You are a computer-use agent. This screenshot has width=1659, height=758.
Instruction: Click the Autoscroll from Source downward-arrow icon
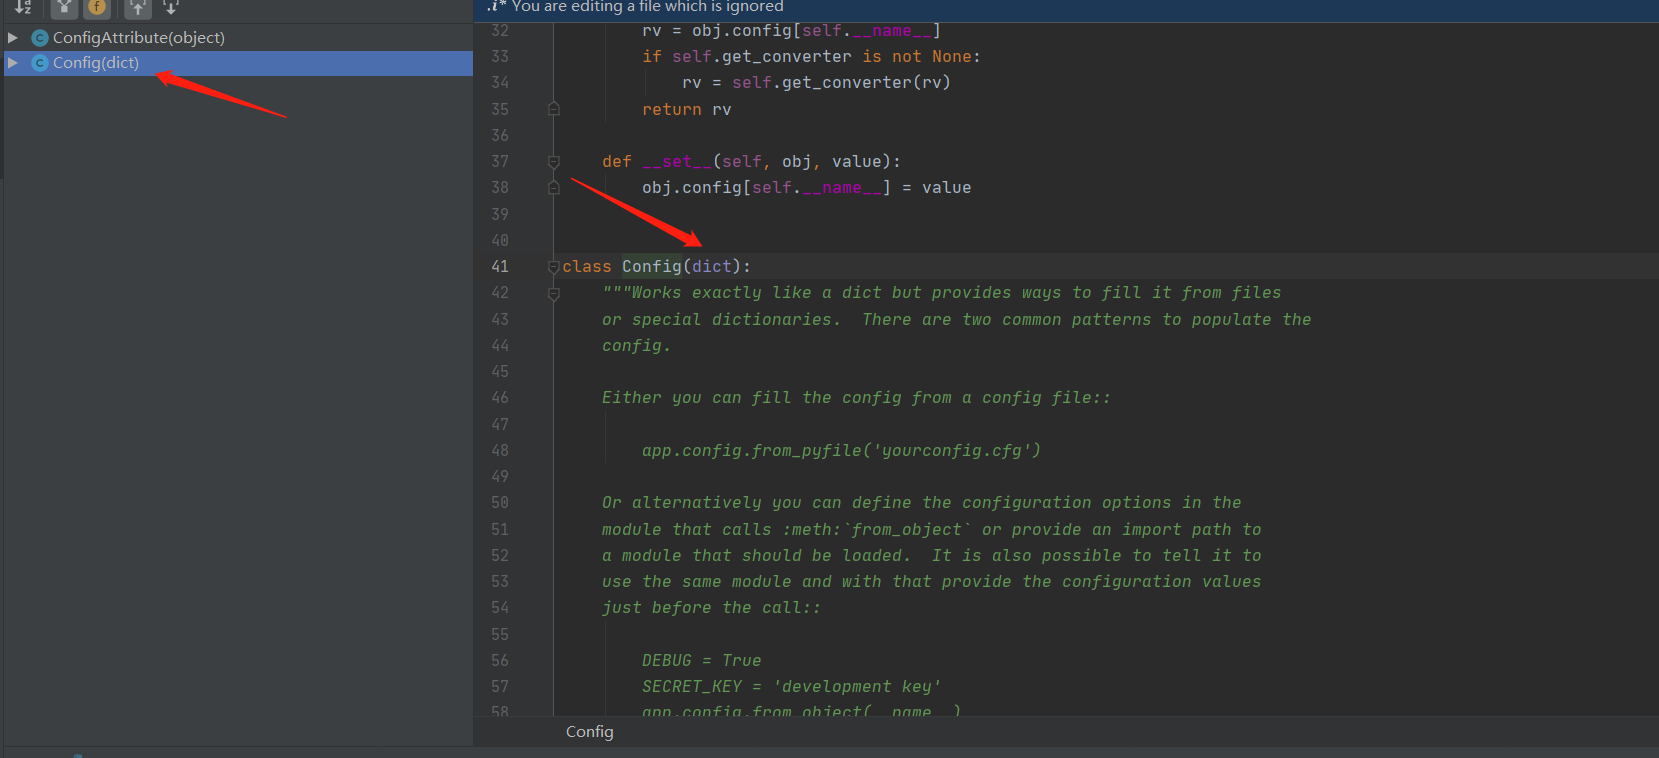tap(171, 7)
